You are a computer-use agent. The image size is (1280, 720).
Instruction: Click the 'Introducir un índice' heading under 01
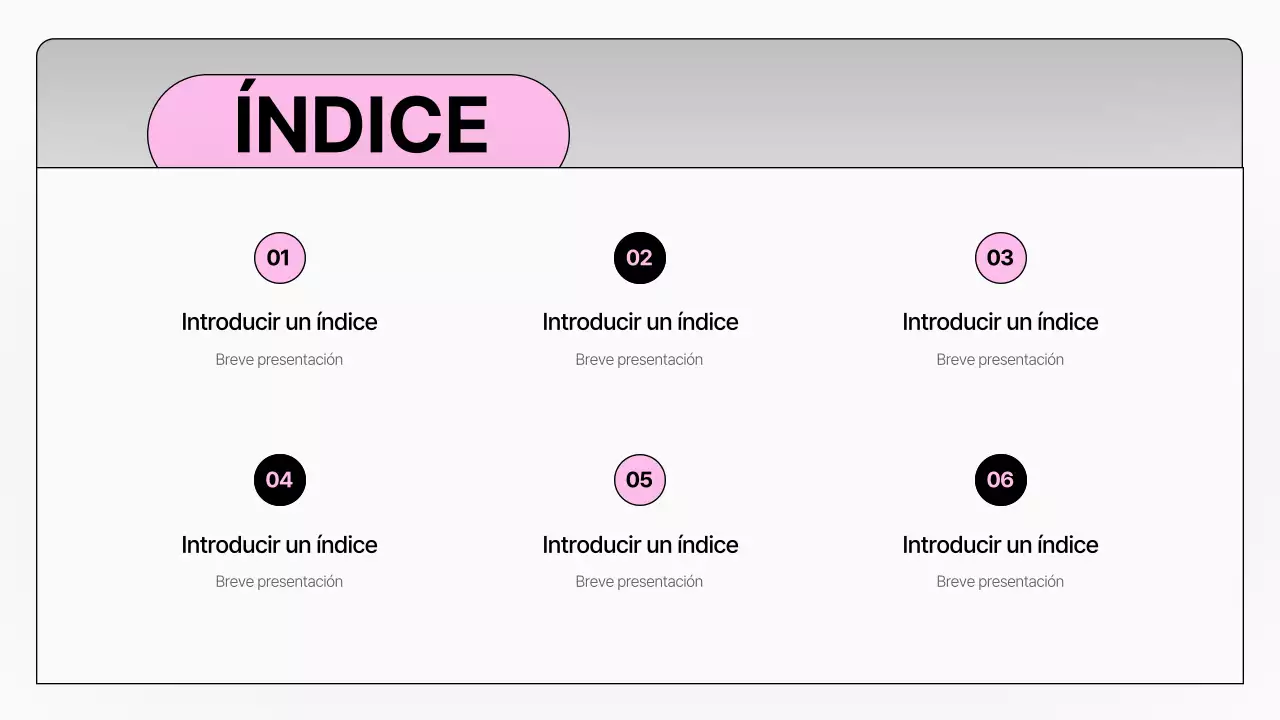point(279,322)
